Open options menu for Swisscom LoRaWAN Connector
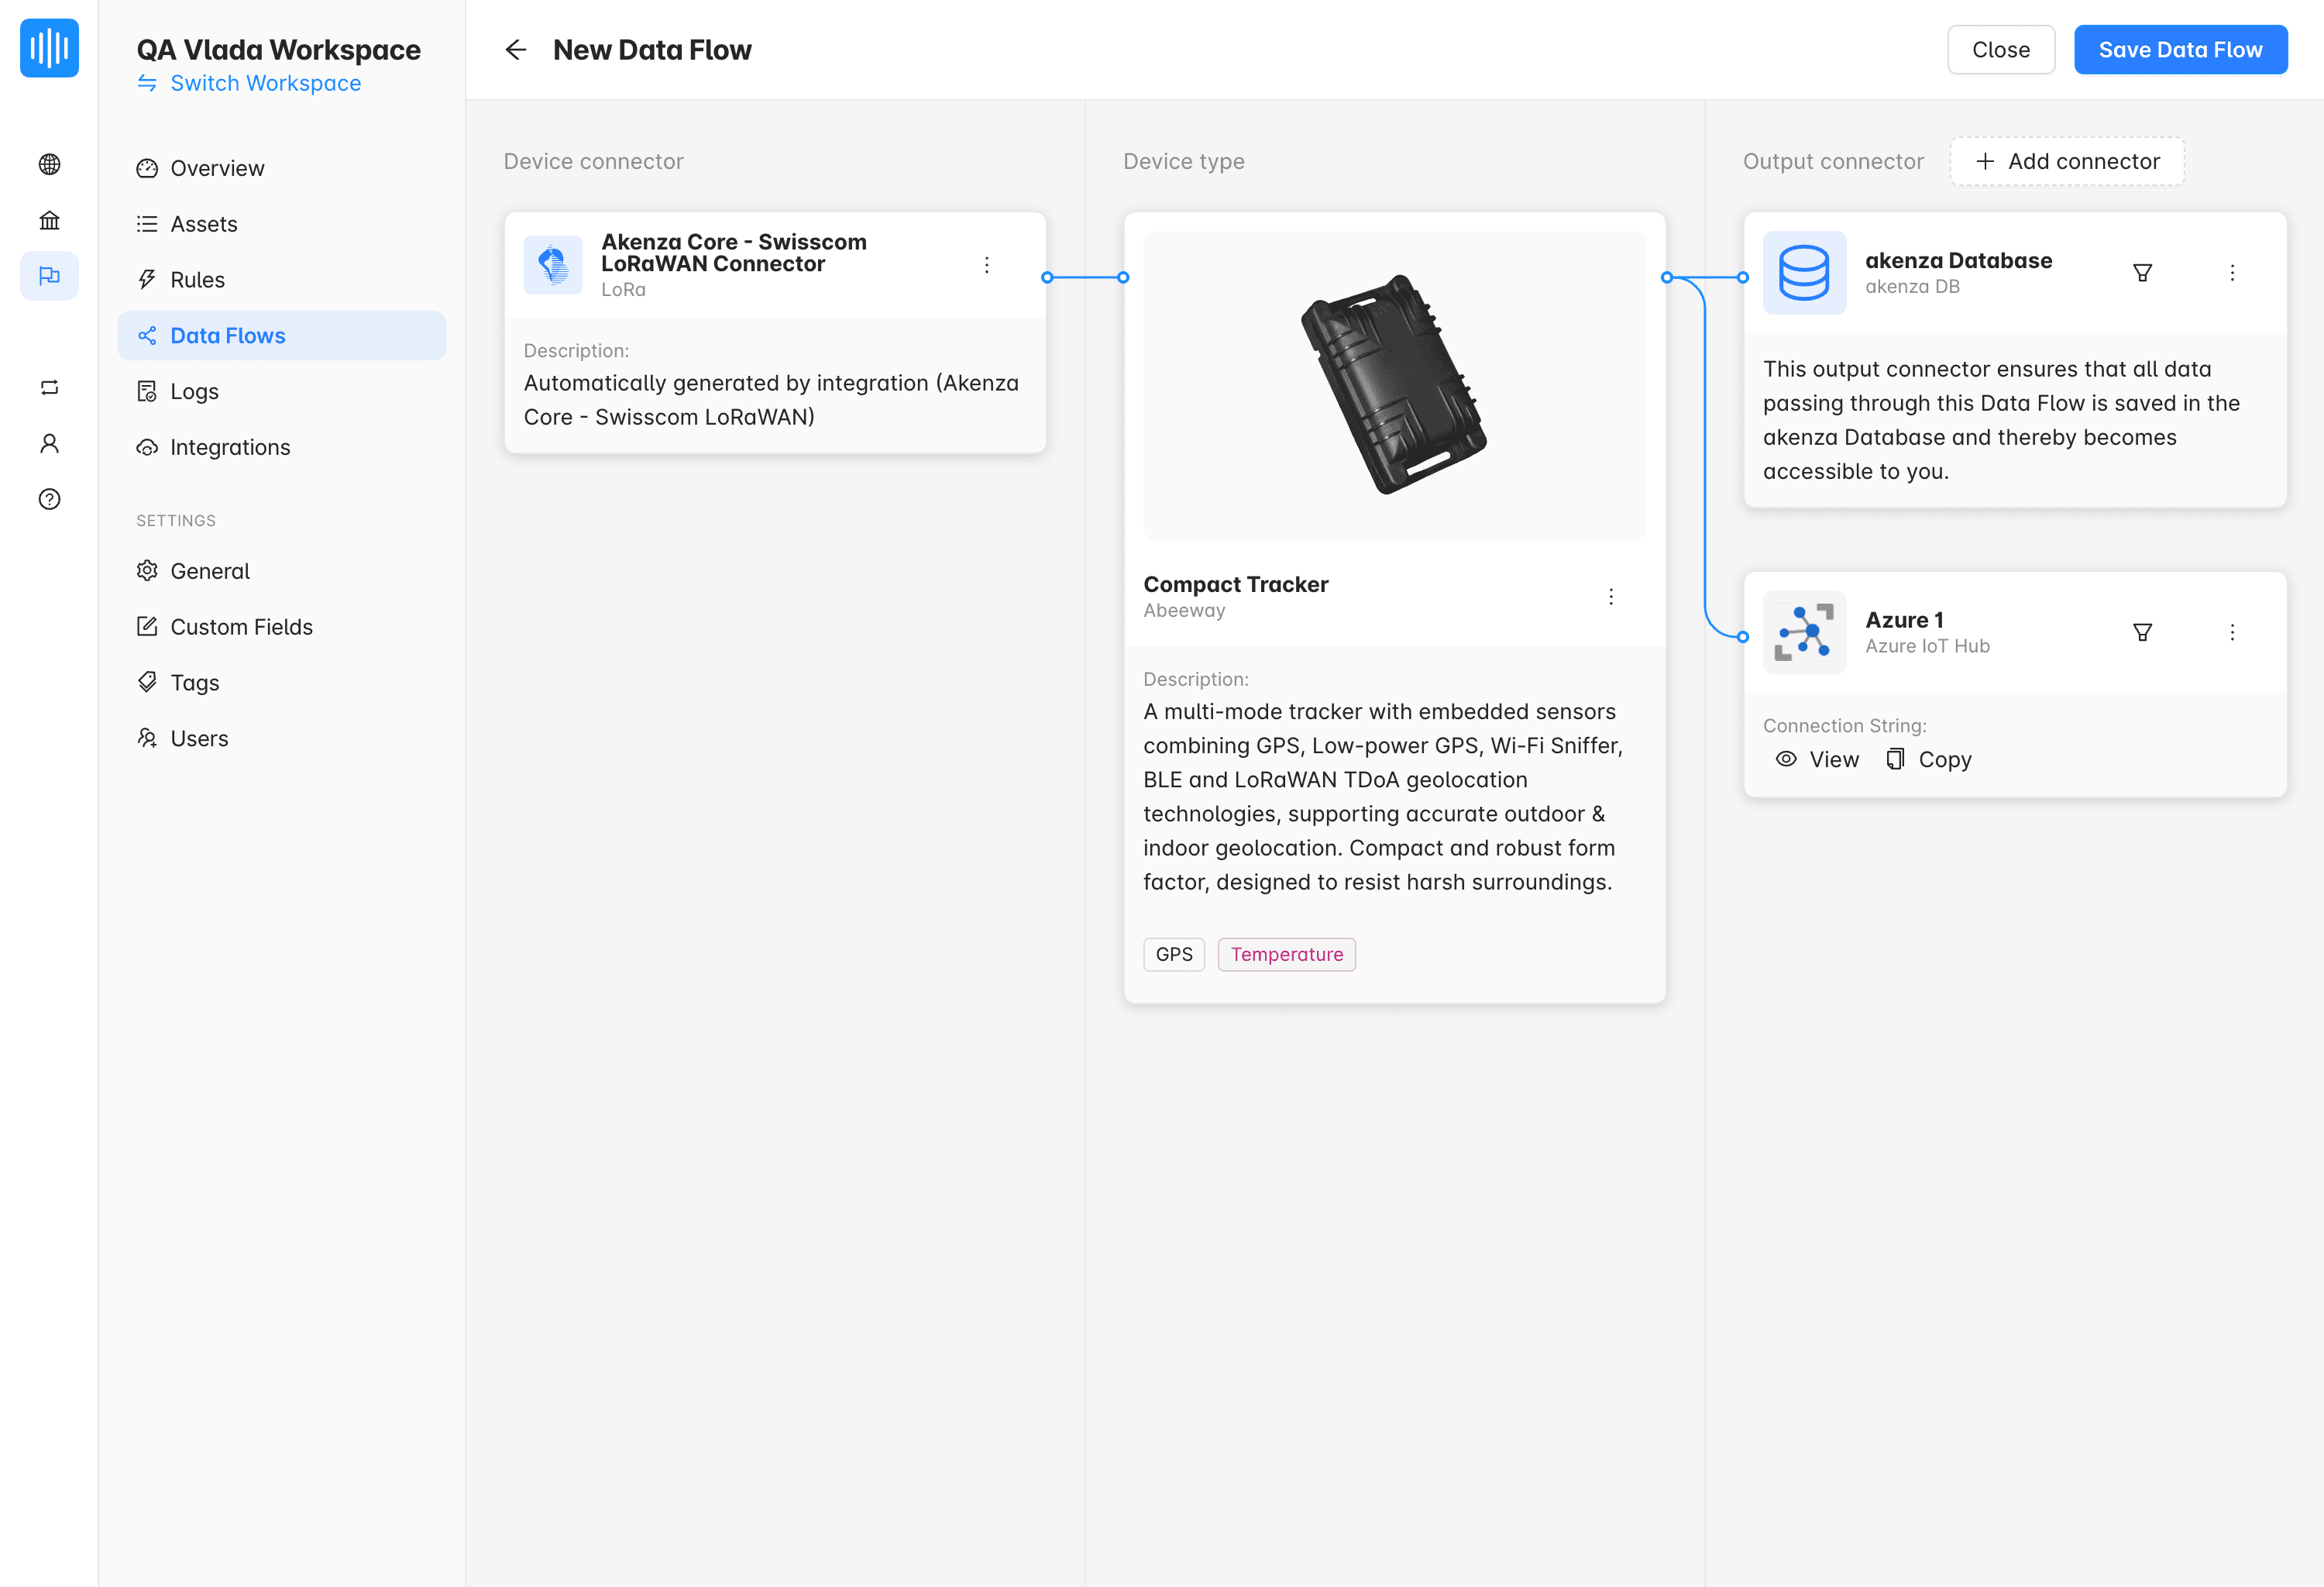 click(986, 265)
